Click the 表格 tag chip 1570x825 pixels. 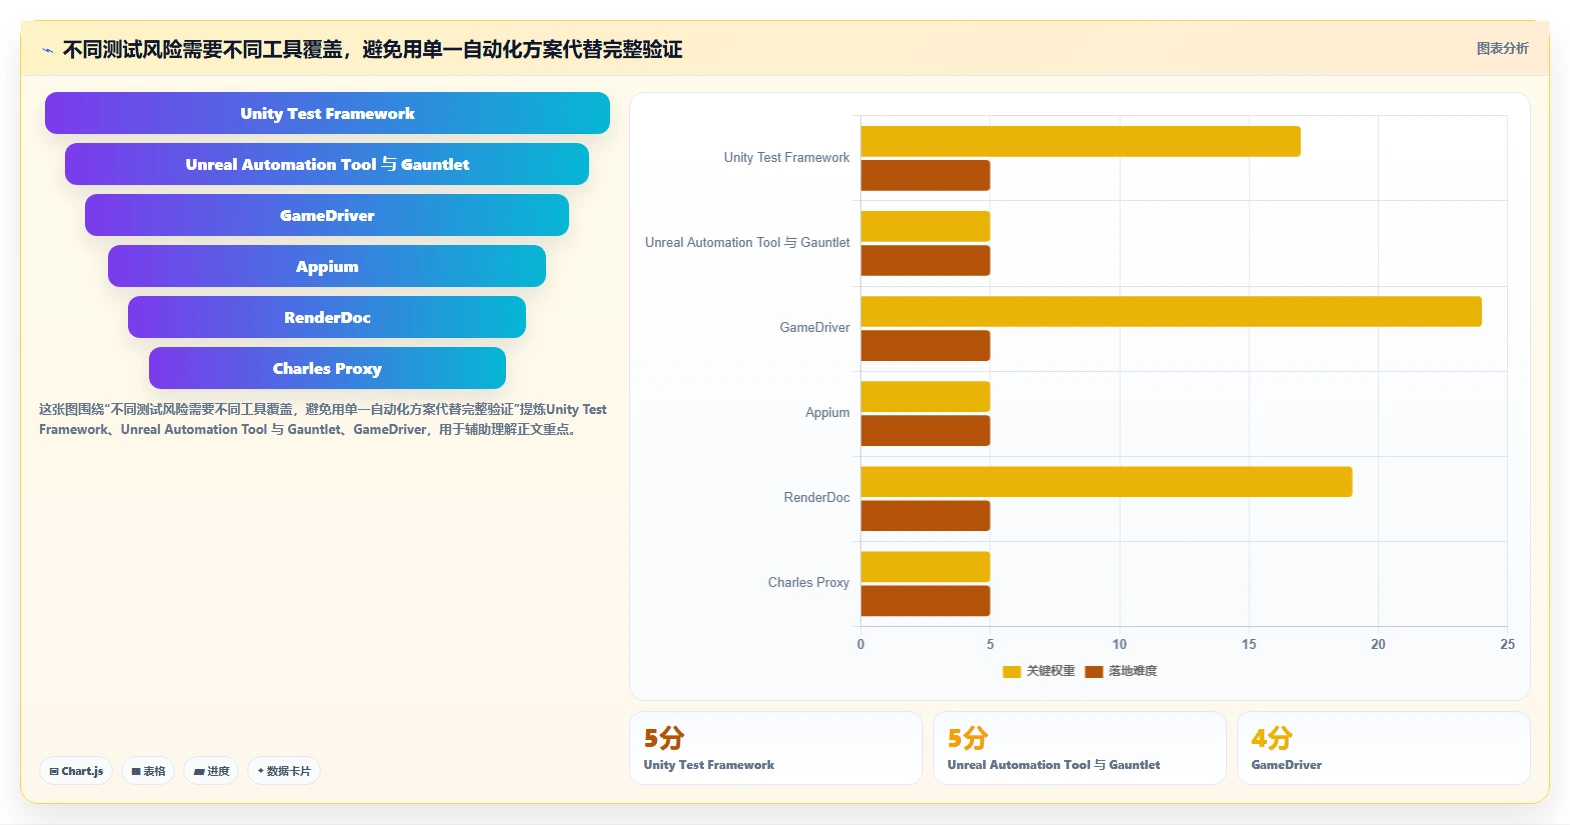[148, 771]
